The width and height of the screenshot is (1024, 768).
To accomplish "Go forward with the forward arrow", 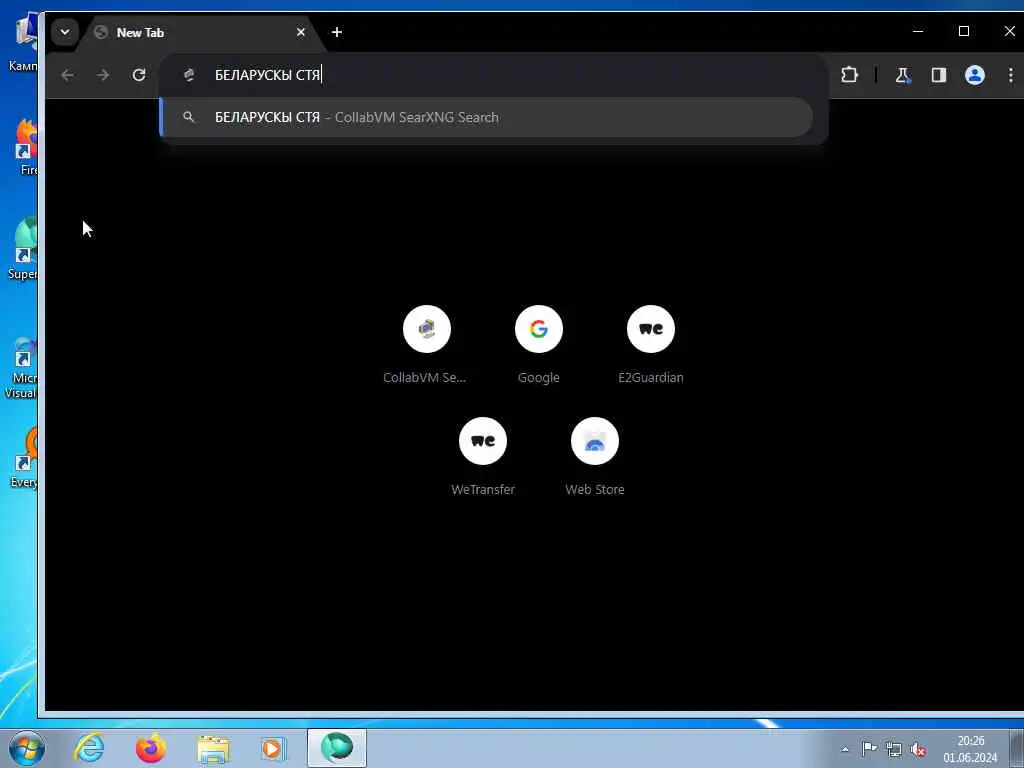I will click(x=103, y=75).
